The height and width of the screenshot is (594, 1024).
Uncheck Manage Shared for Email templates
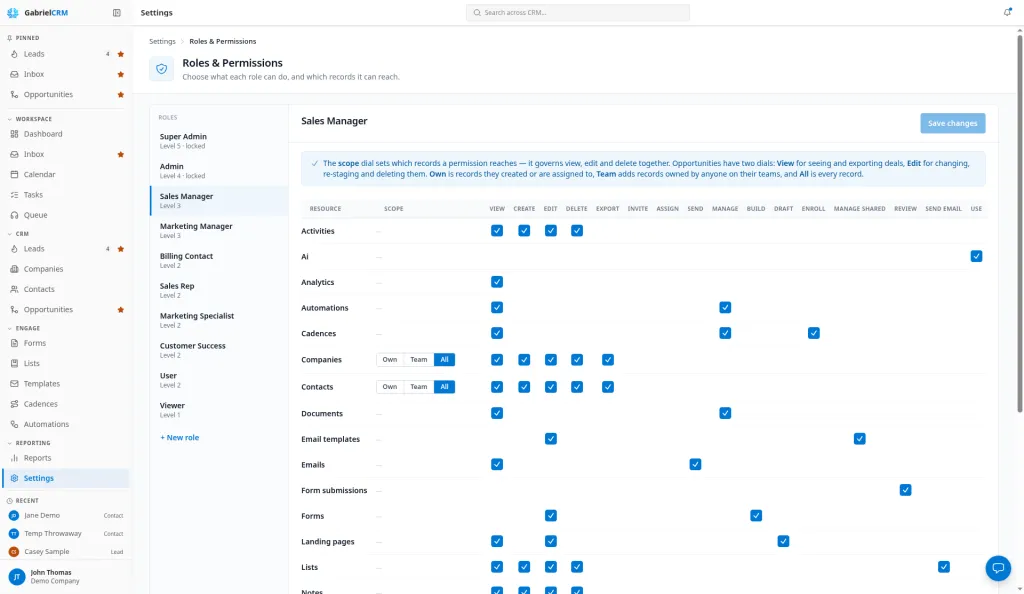click(x=859, y=439)
